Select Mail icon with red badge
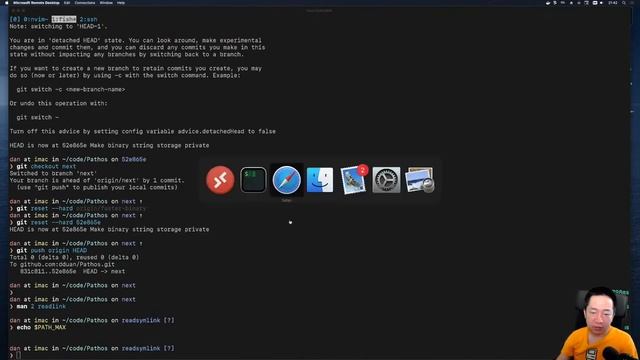The image size is (640, 360). (353, 180)
